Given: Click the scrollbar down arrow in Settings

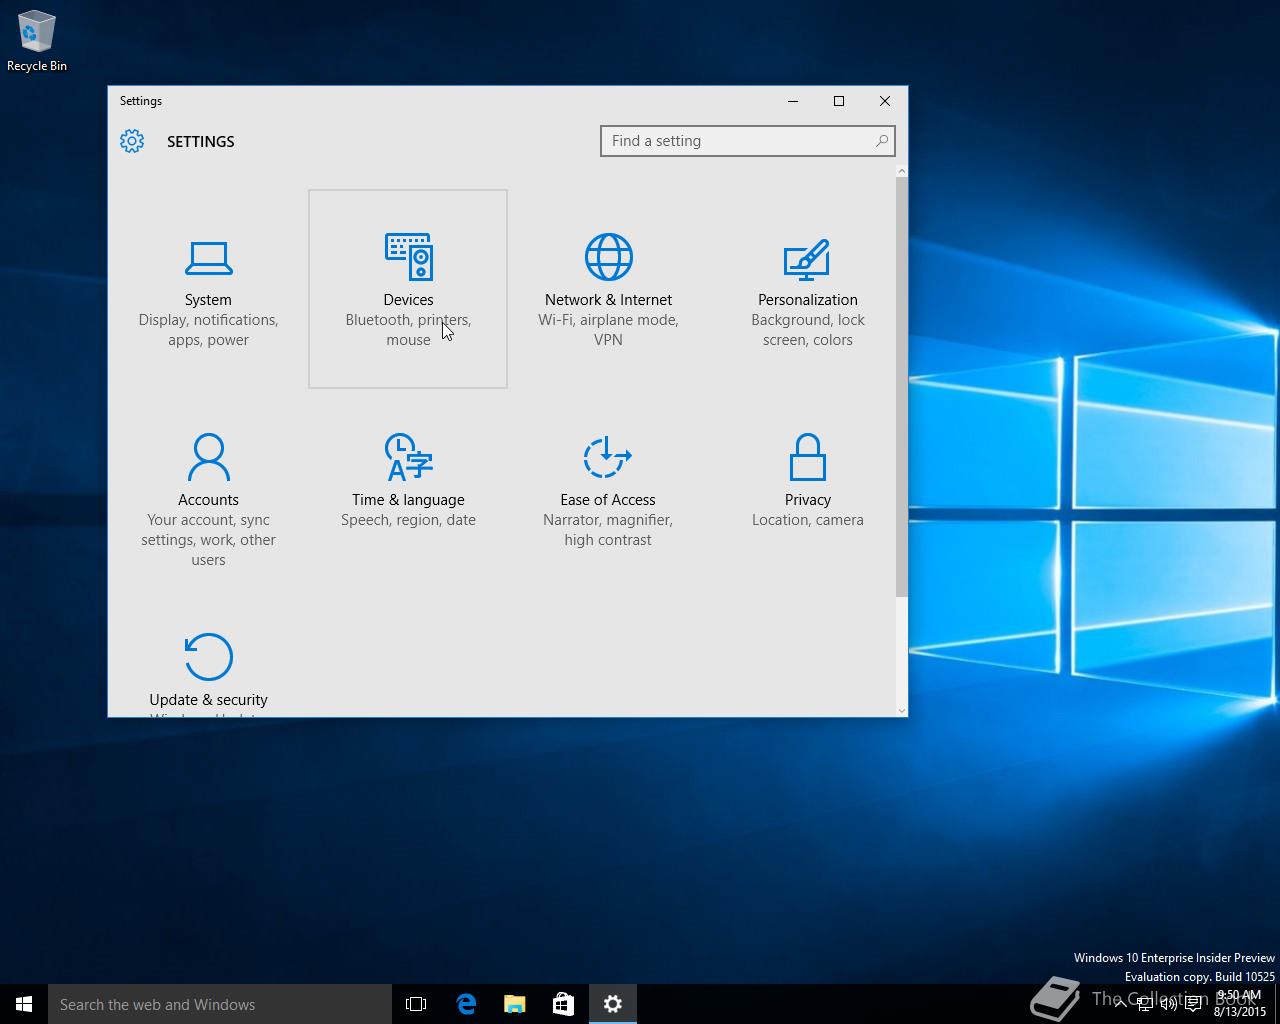Looking at the screenshot, I should tap(902, 711).
